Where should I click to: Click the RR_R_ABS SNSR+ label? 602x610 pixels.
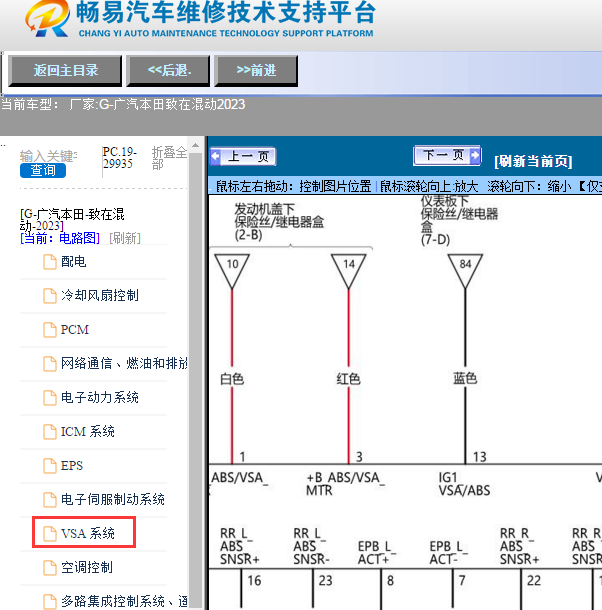[x=520, y=546]
